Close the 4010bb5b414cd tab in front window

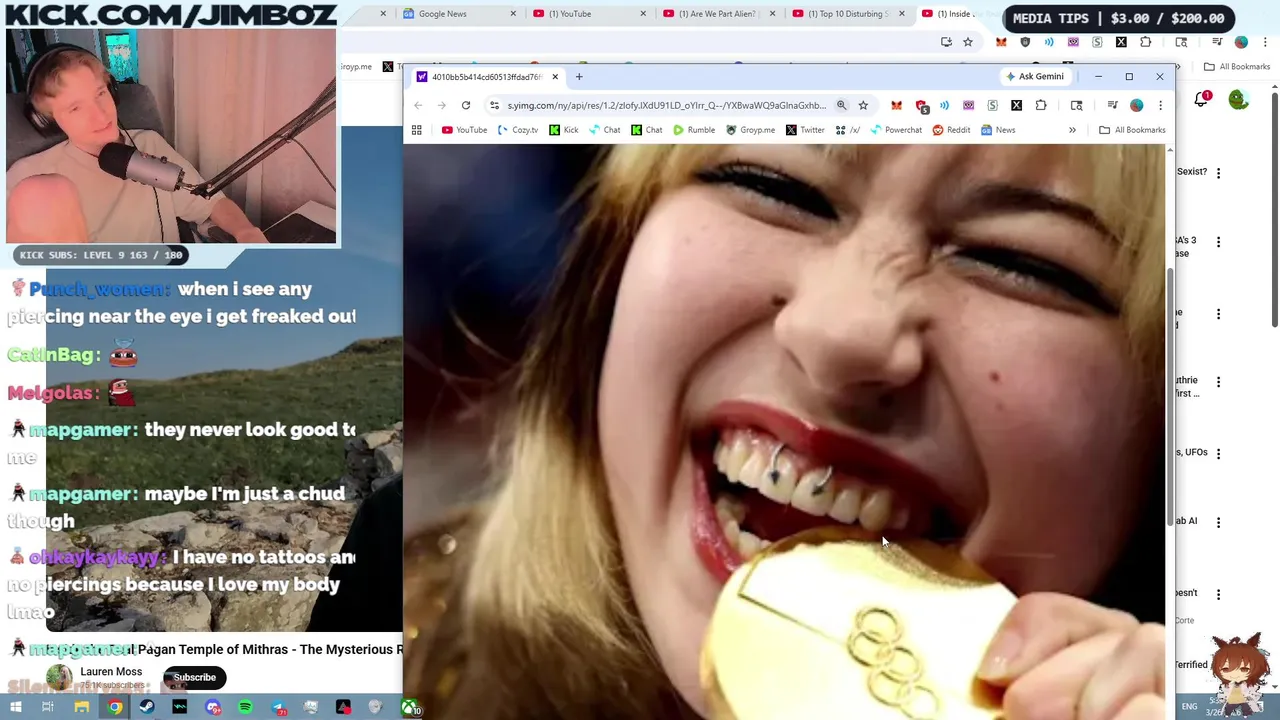click(555, 77)
